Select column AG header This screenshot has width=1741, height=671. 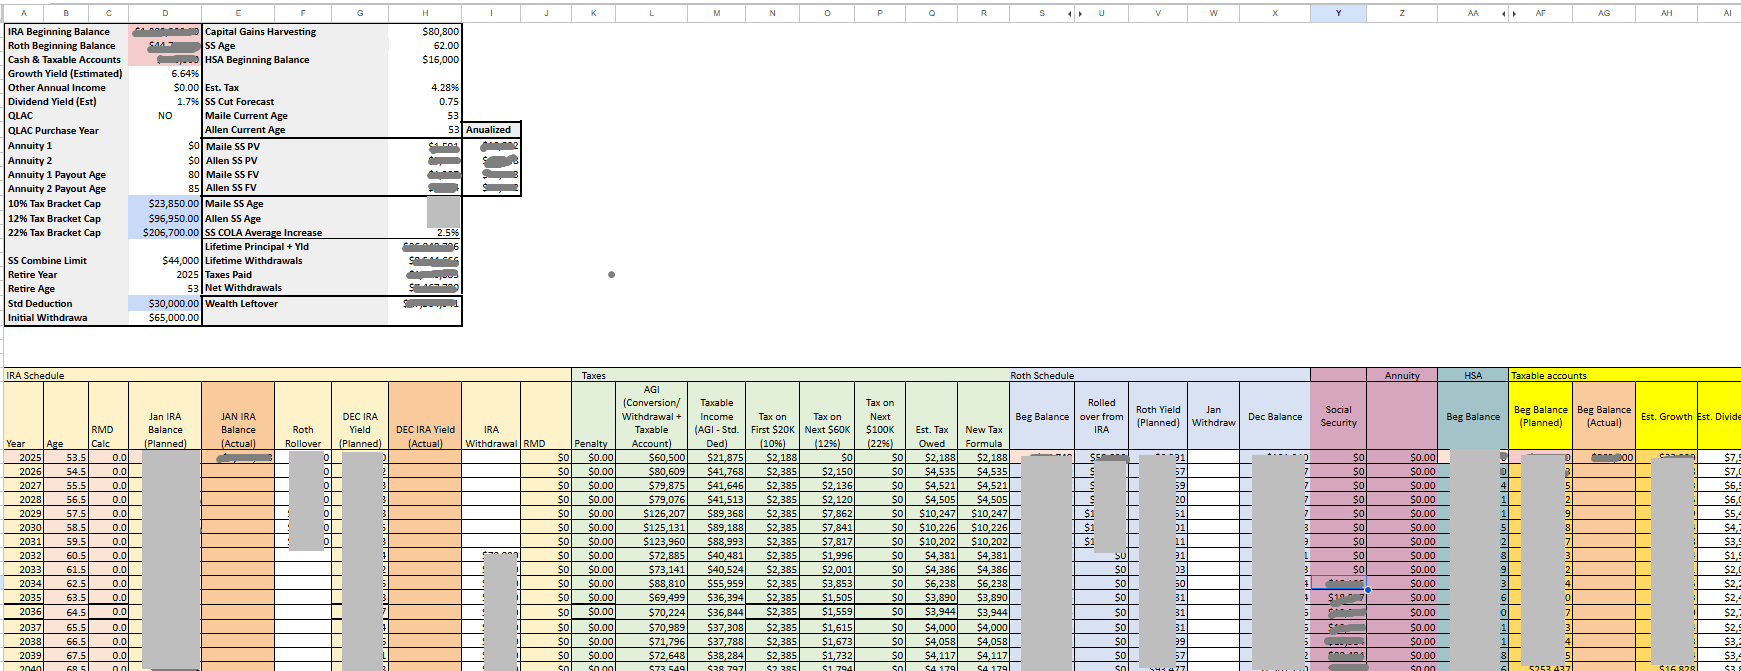[x=1604, y=13]
